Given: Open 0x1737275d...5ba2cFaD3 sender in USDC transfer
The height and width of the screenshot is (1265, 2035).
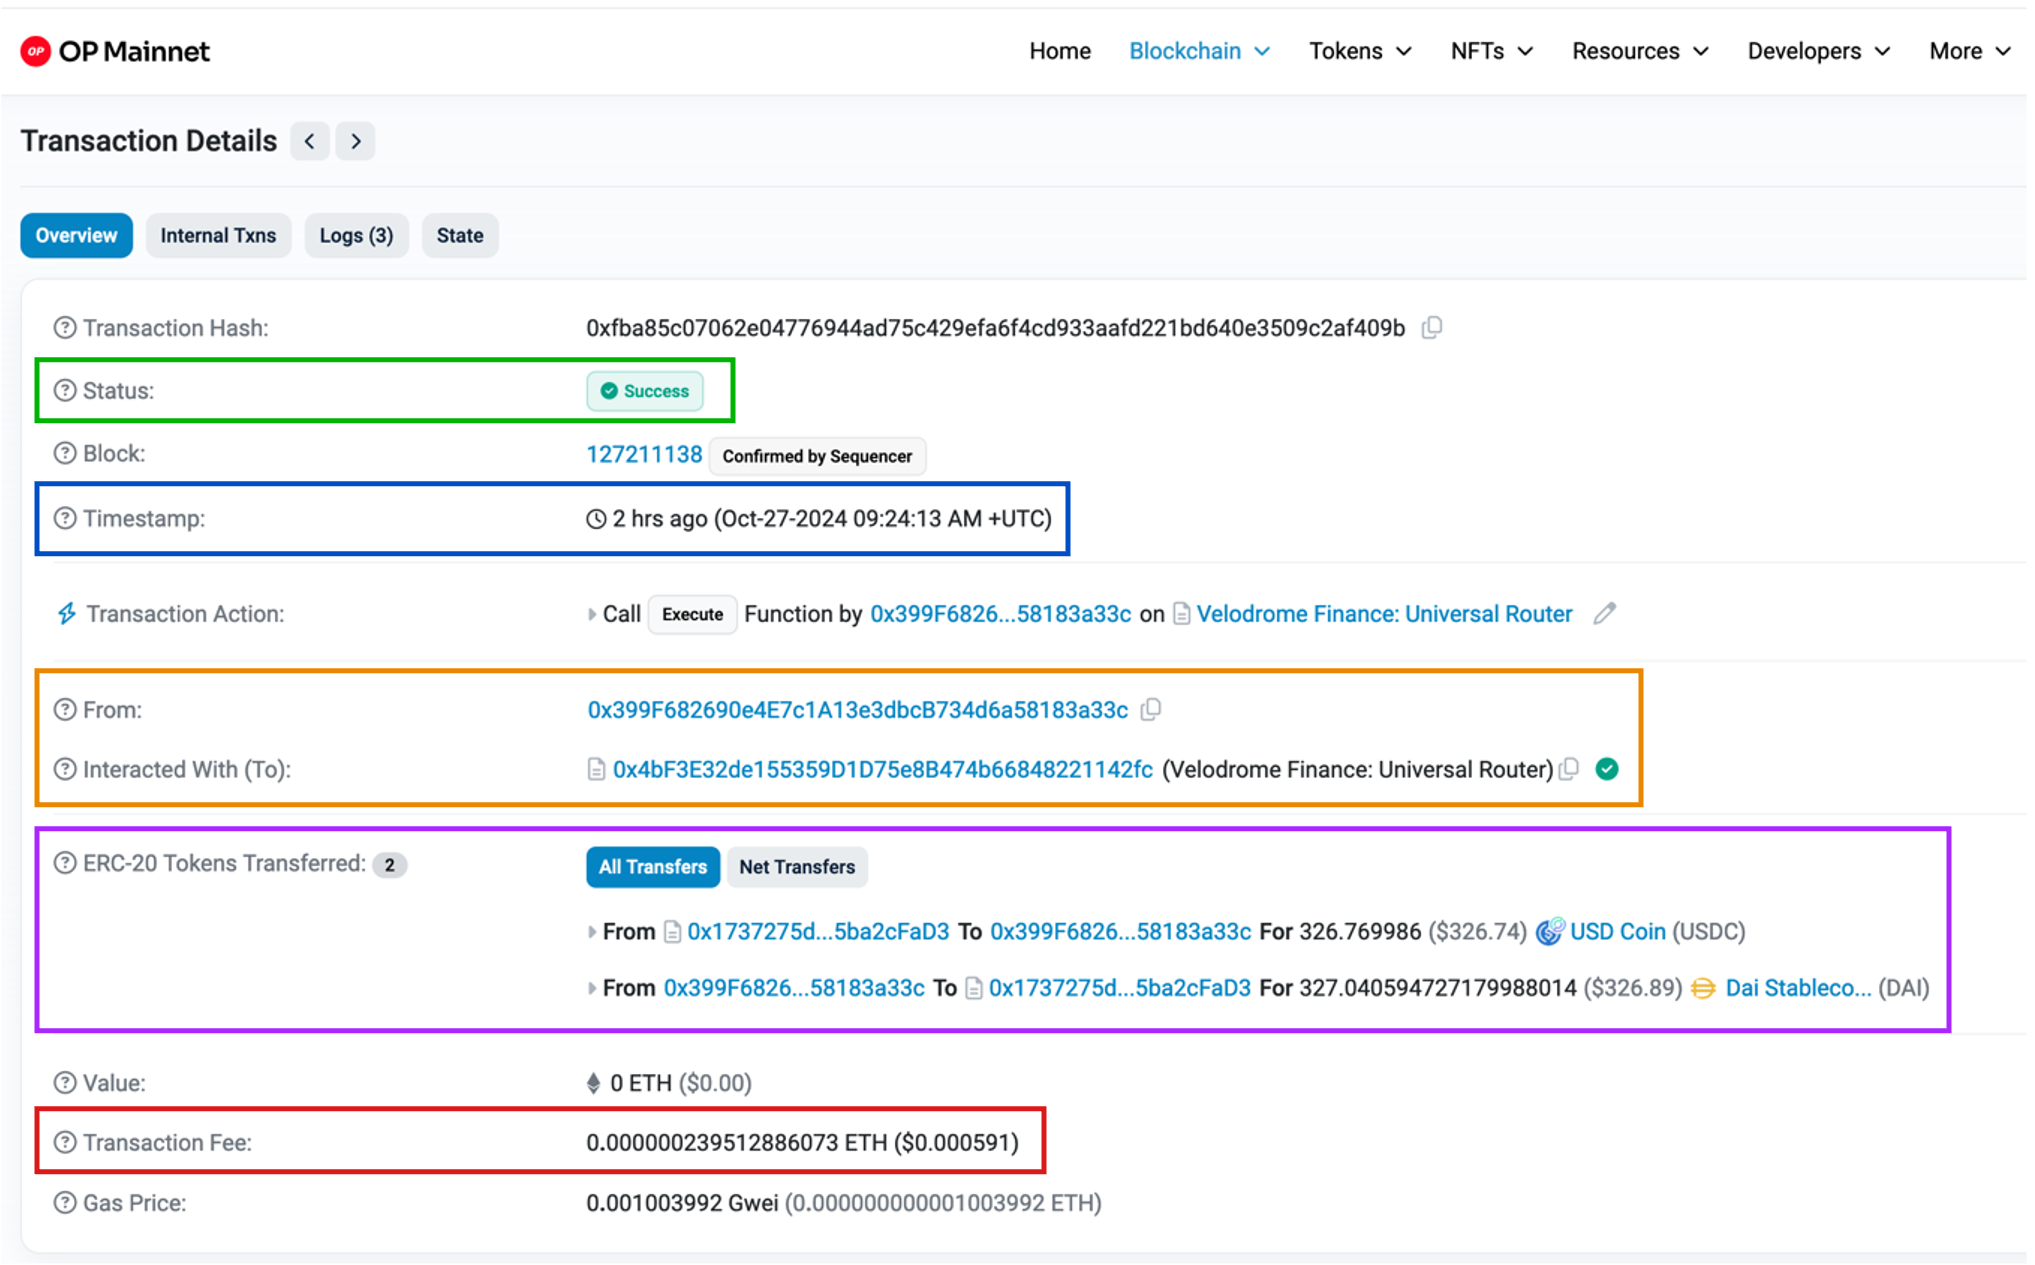Looking at the screenshot, I should 818,932.
